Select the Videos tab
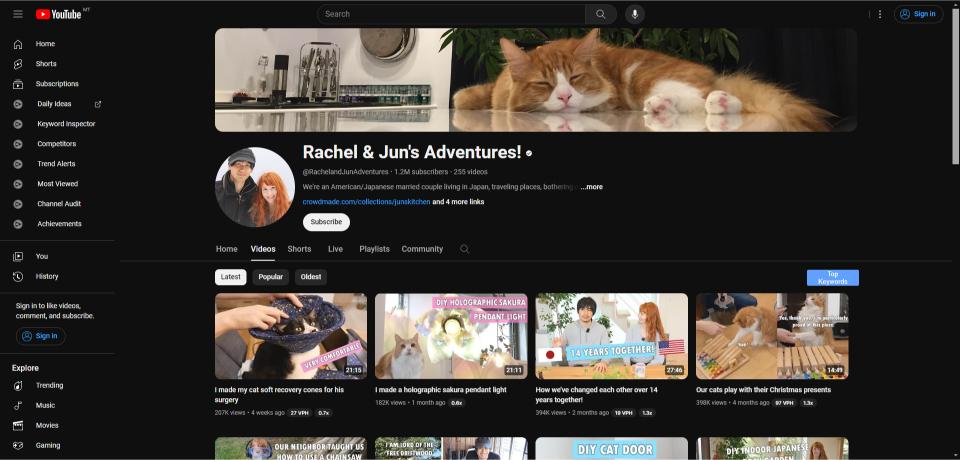This screenshot has width=960, height=460. [x=263, y=249]
